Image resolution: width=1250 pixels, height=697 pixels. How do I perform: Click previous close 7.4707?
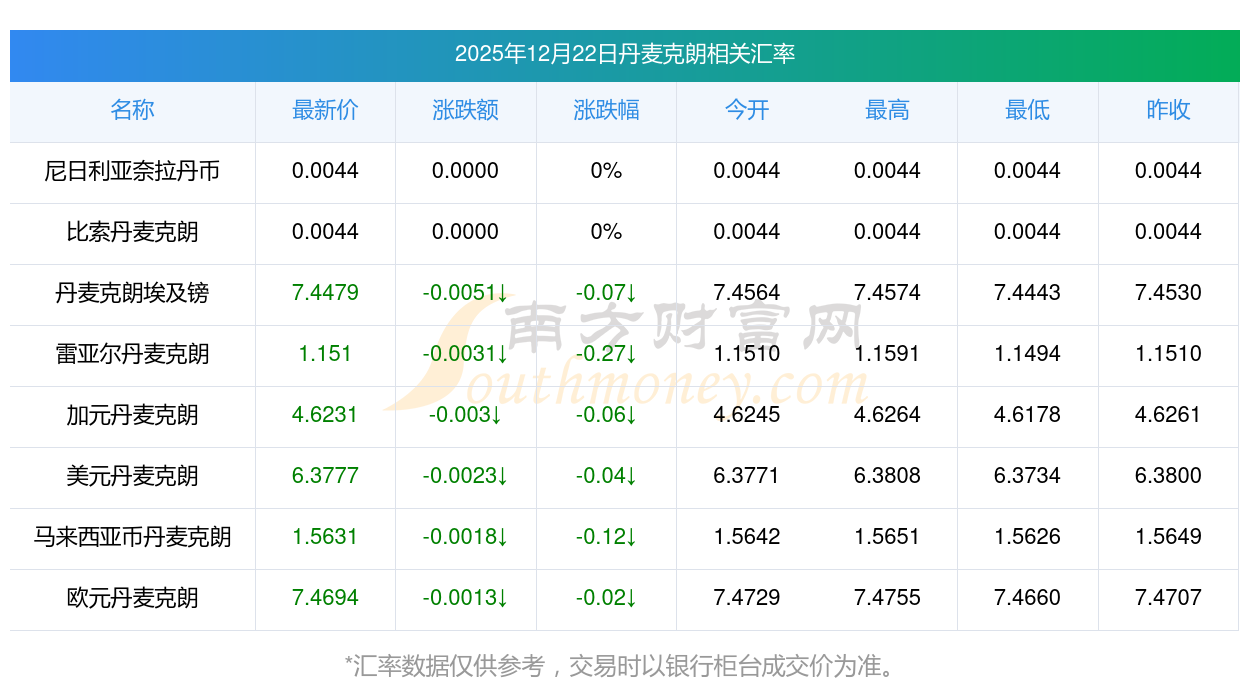[1168, 598]
